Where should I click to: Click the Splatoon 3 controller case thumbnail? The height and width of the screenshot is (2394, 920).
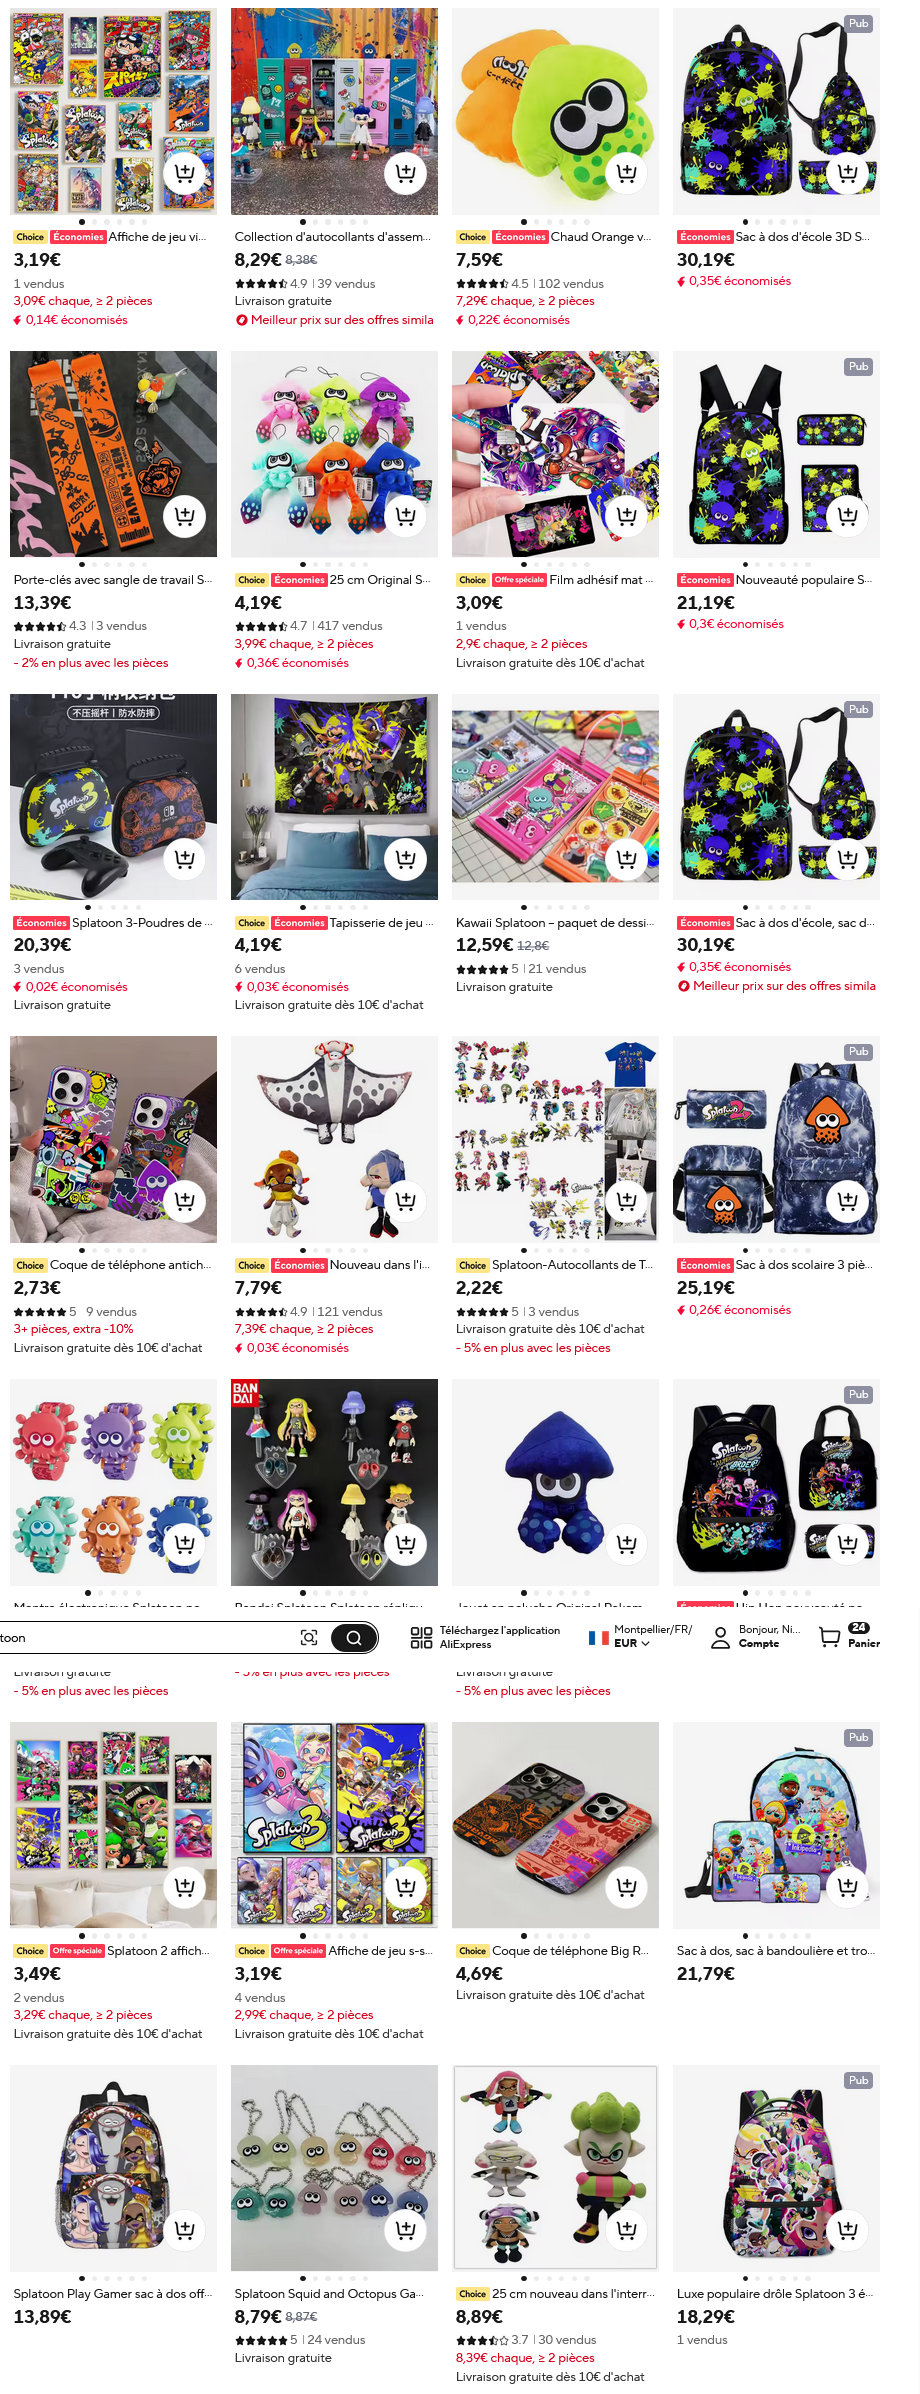click(x=113, y=797)
